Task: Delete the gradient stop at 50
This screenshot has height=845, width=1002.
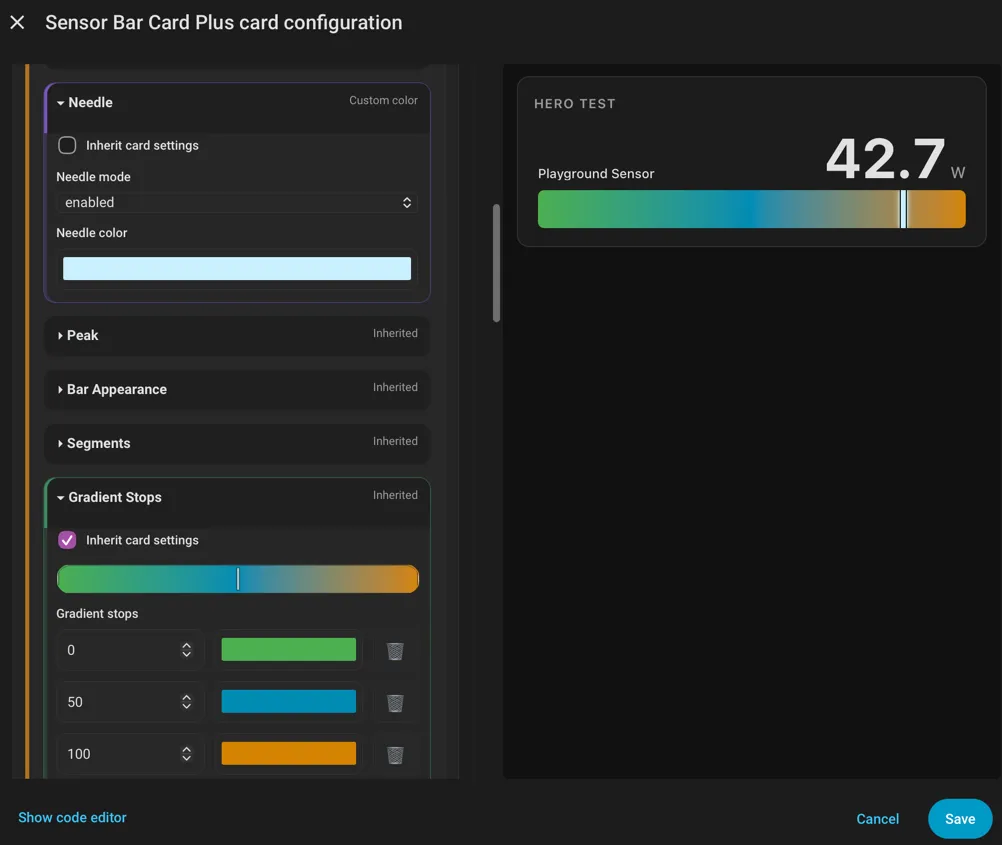Action: coord(395,702)
